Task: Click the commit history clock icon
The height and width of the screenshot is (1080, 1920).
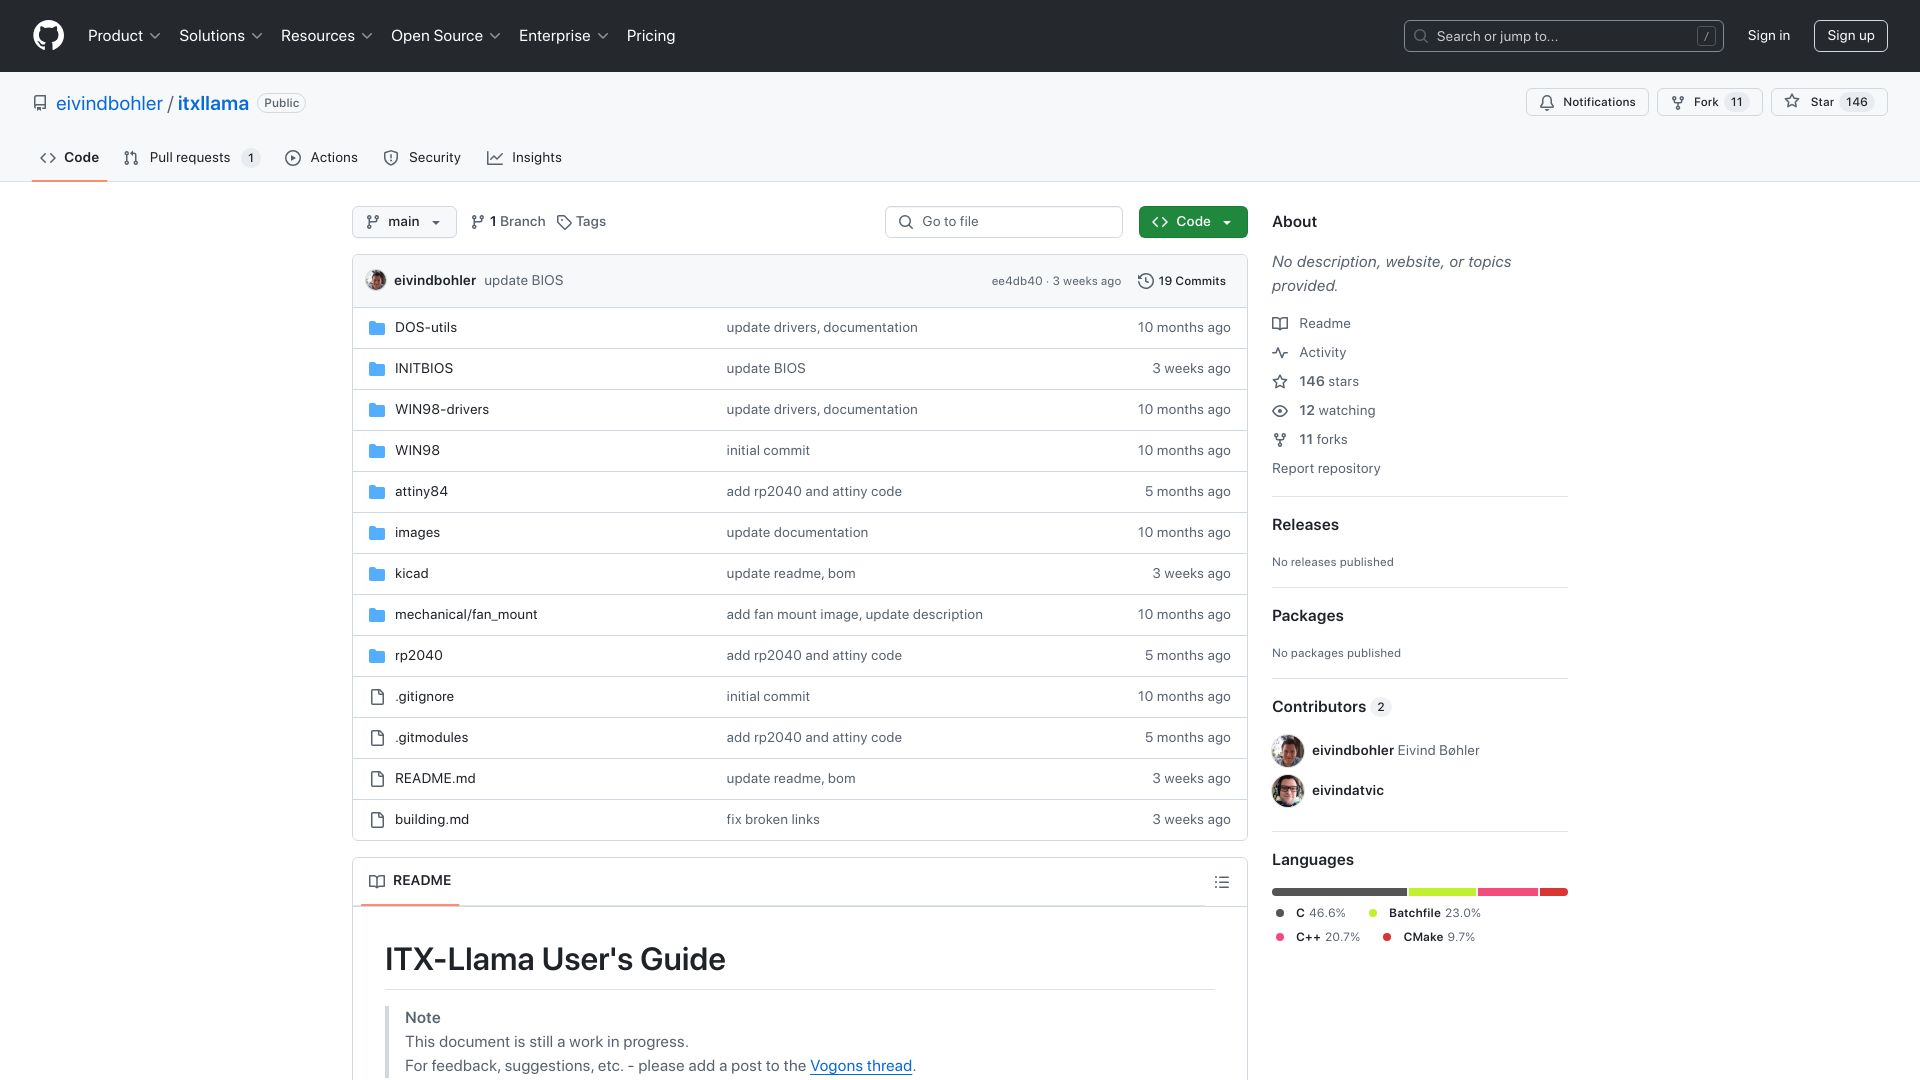Action: 1146,281
